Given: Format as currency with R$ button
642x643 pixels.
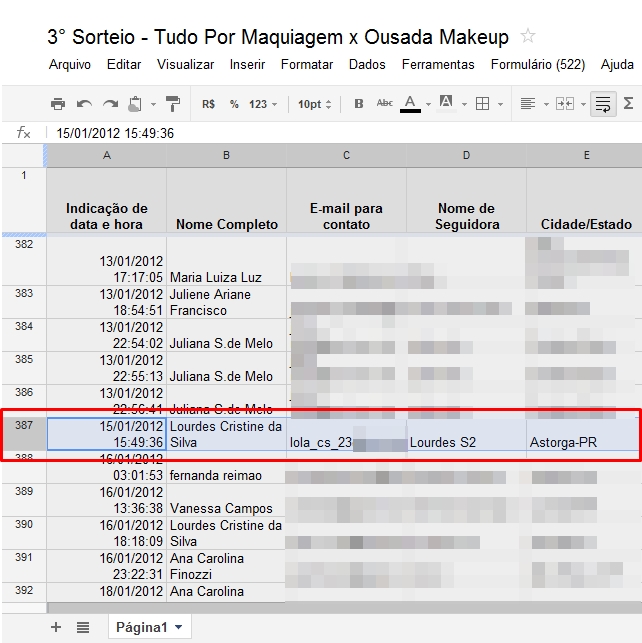Looking at the screenshot, I should coord(208,104).
